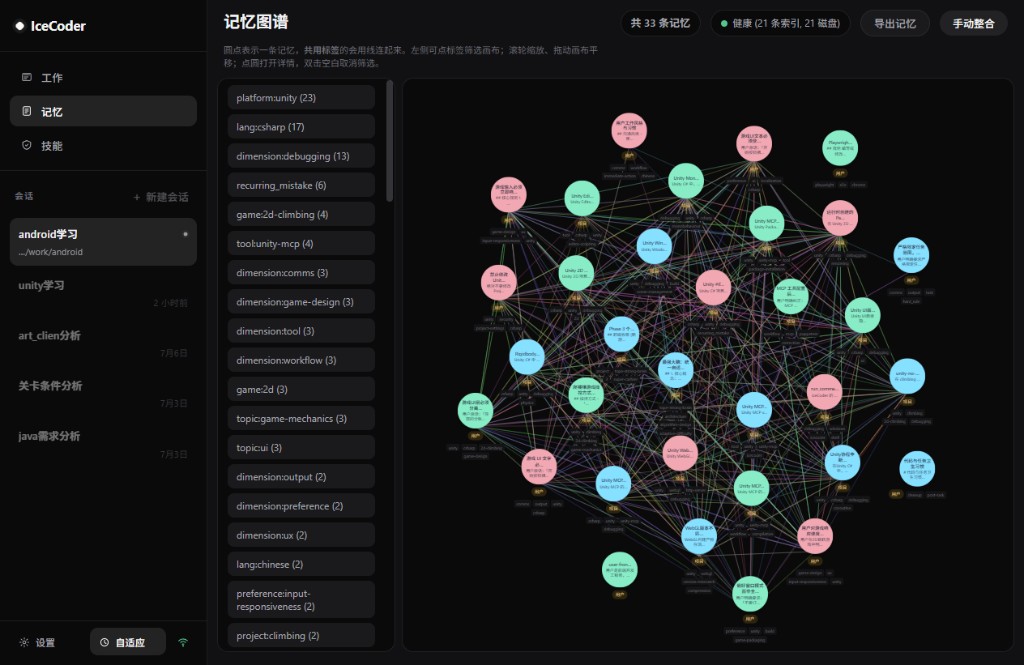The width and height of the screenshot is (1024, 665).
Task: Click the 工作 sidebar icon
Action: coord(27,77)
